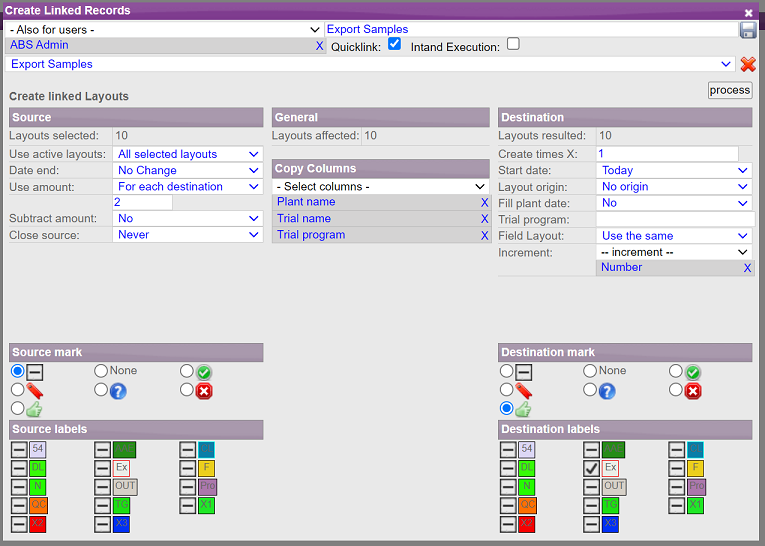Click the process button
Image resolution: width=765 pixels, height=546 pixels.
(730, 90)
